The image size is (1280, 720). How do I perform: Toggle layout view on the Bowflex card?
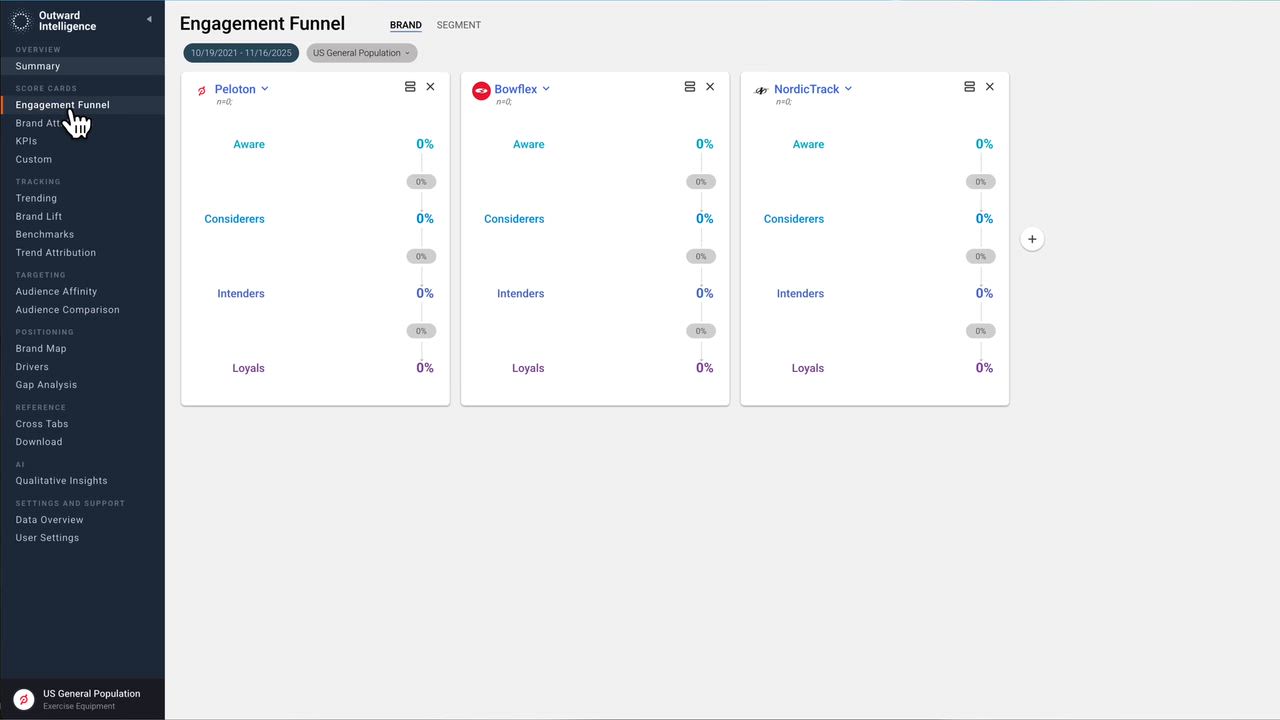(690, 87)
